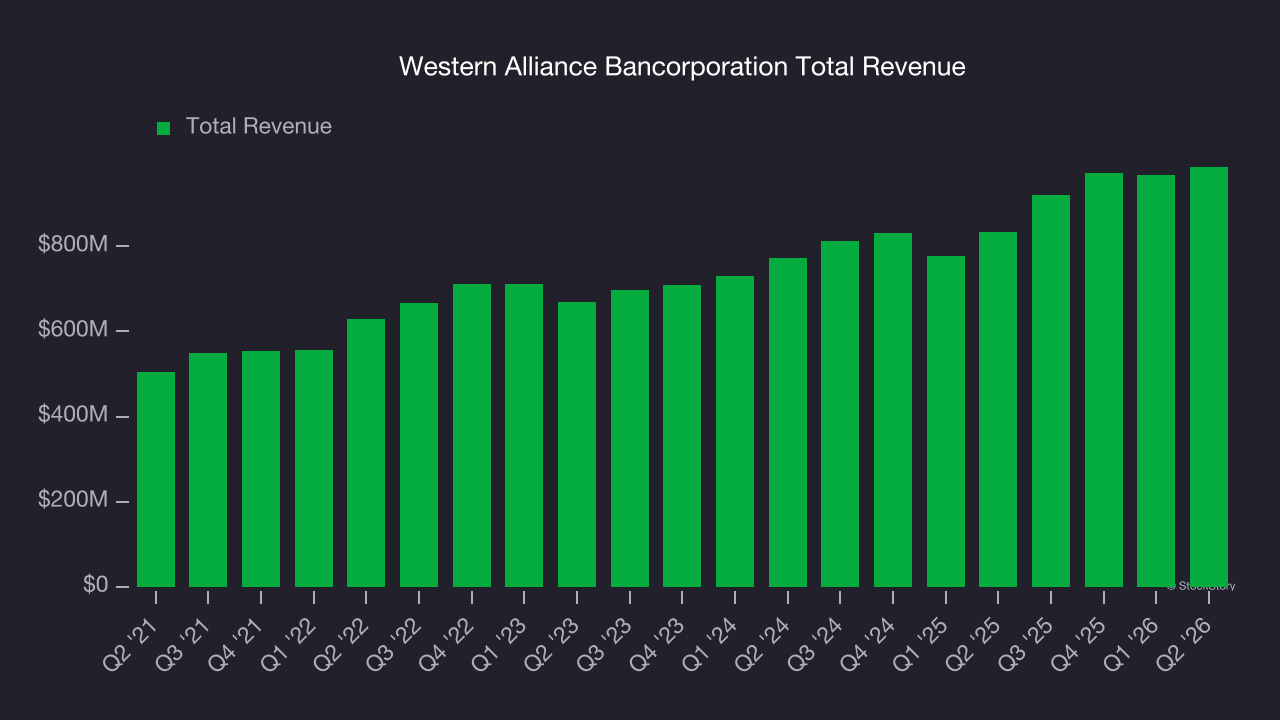Select the $200M y-axis label
This screenshot has height=720, width=1280.
click(x=71, y=500)
